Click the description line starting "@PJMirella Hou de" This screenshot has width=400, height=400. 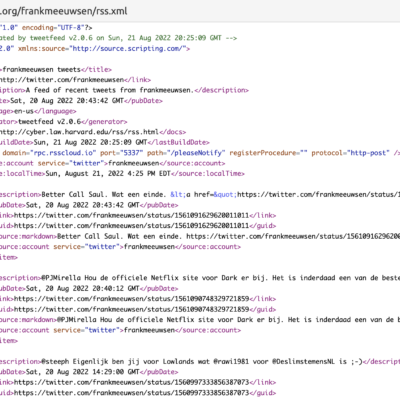[200, 278]
